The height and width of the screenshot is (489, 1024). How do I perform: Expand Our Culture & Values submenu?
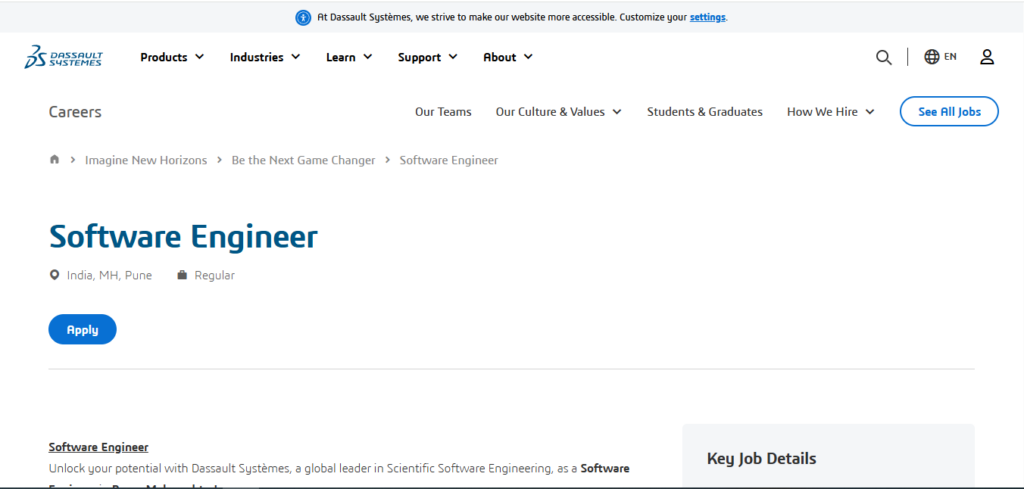(x=558, y=112)
